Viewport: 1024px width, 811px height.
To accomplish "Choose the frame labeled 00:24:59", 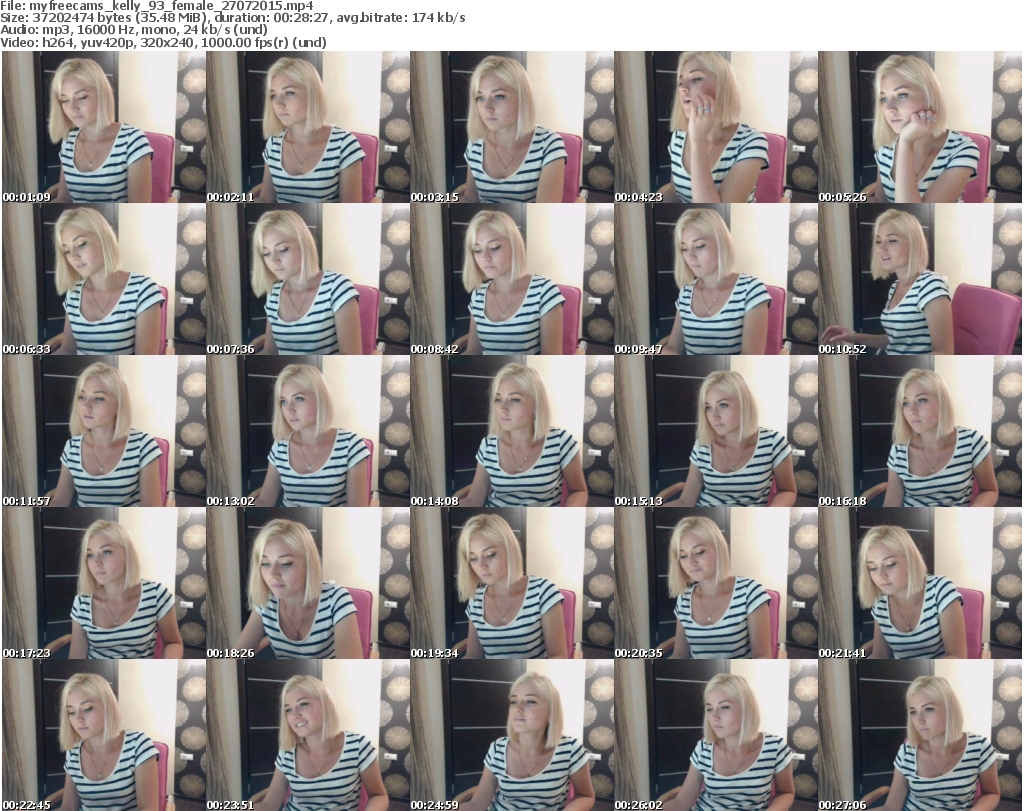I will coord(511,735).
